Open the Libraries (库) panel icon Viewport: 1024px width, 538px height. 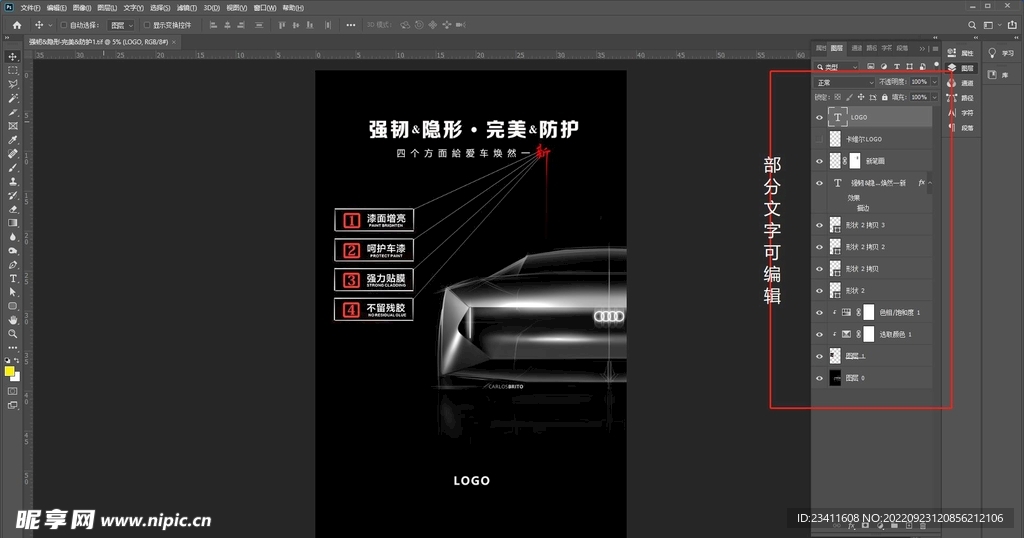tap(993, 74)
